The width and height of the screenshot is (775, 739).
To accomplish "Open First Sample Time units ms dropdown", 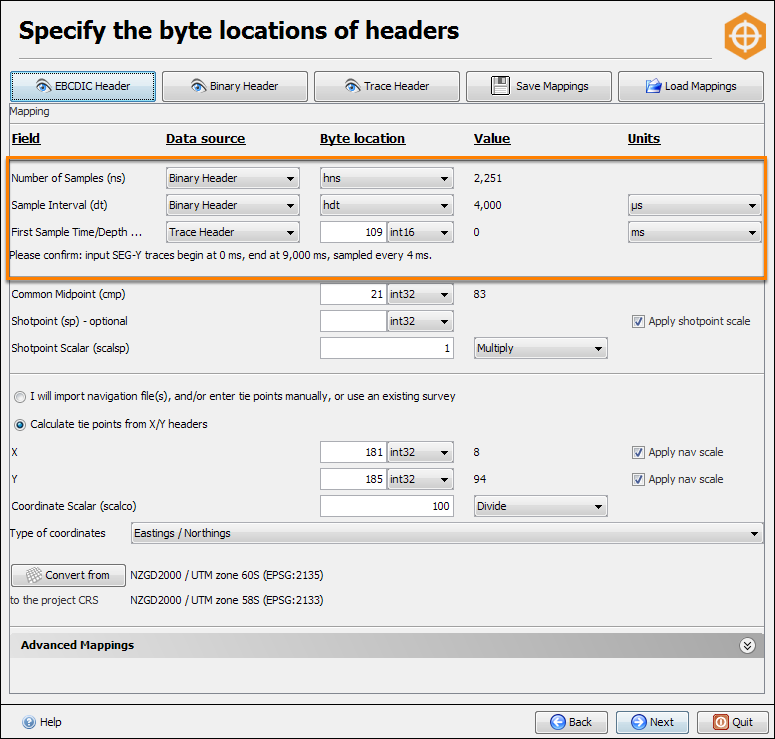I will [694, 232].
